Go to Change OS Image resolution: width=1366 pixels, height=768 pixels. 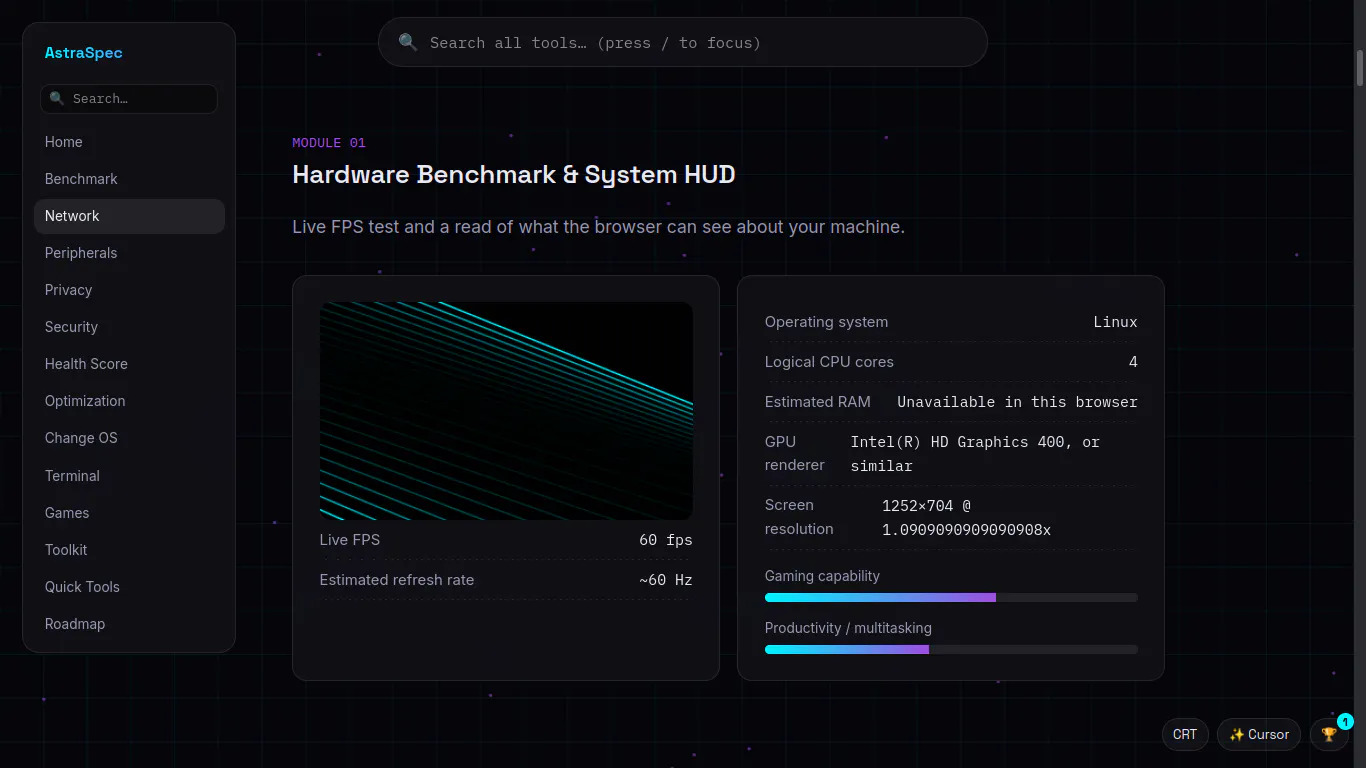(129, 438)
